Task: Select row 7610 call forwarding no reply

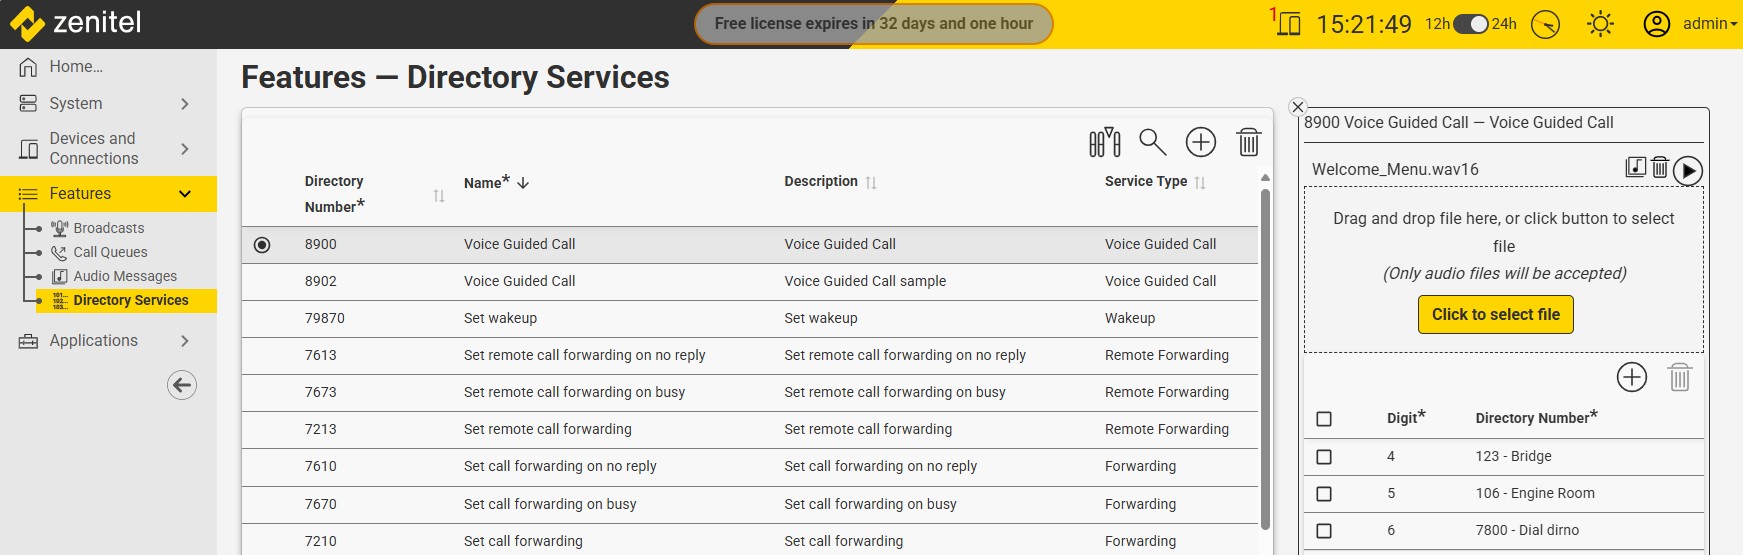Action: [x=750, y=467]
